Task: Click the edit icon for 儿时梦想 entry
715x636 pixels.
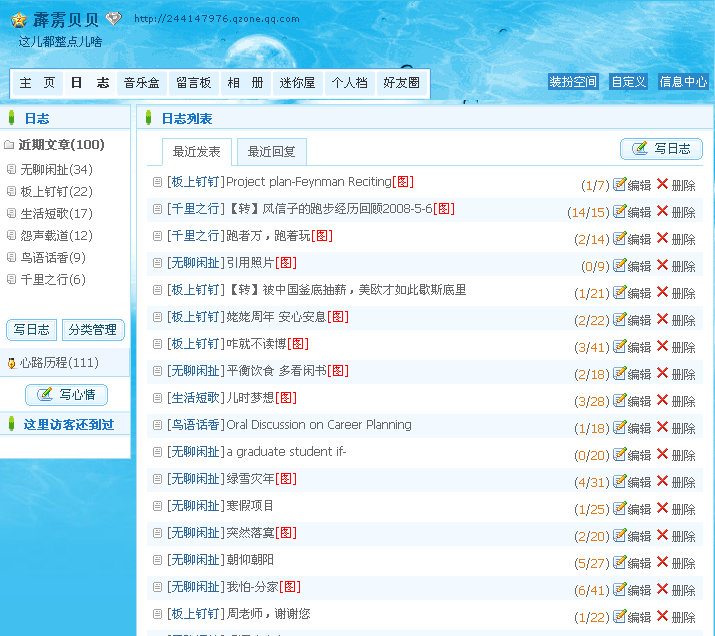Action: tap(619, 400)
